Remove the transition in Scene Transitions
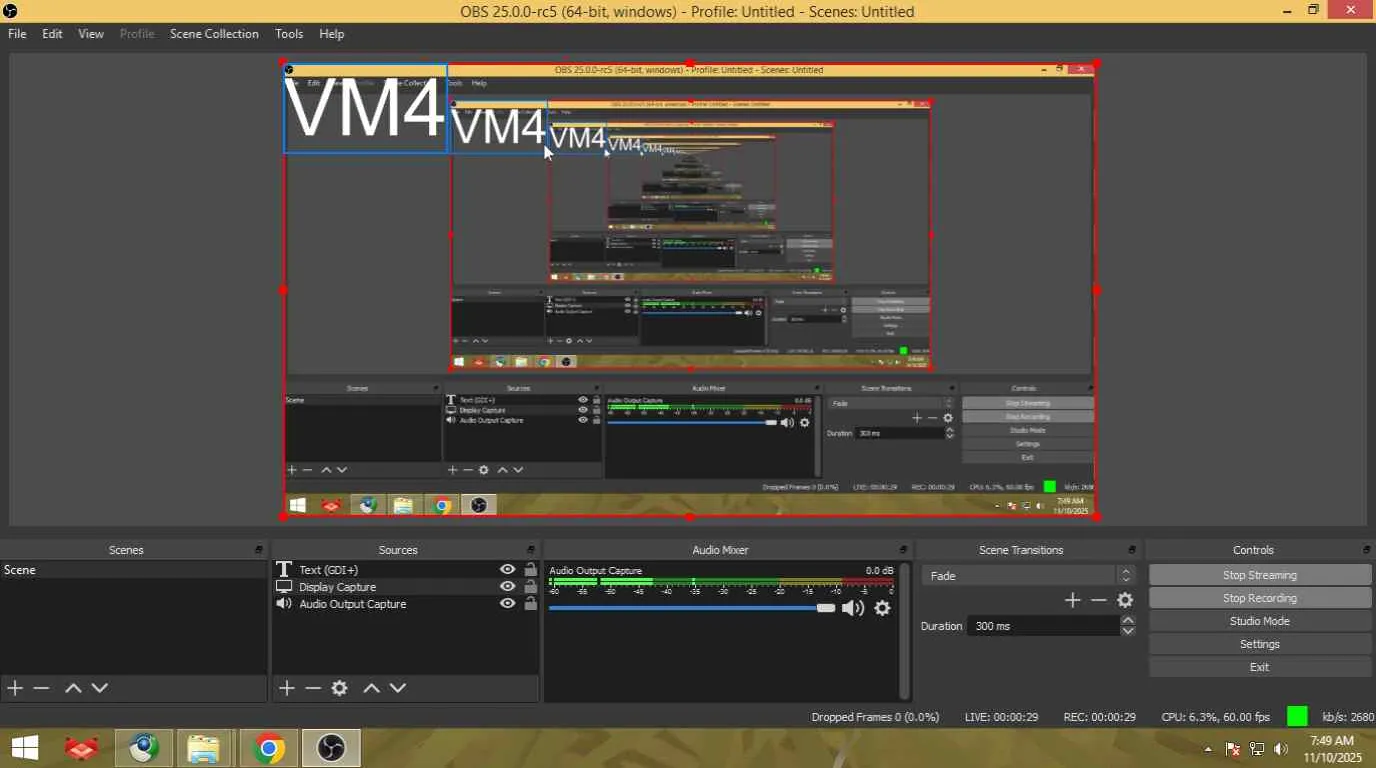1376x768 pixels. pos(1099,600)
